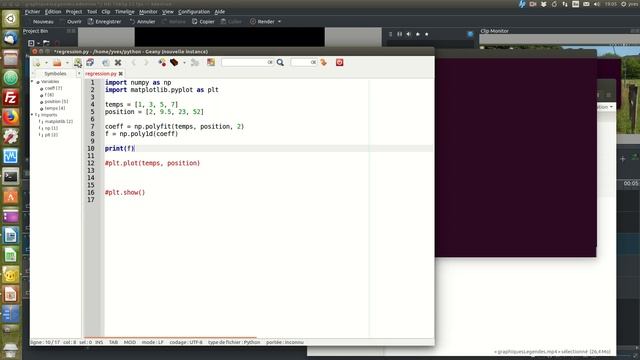Click Annuler button in Kdenlive toolbar
This screenshot has width=640, height=360.
[x=142, y=22]
